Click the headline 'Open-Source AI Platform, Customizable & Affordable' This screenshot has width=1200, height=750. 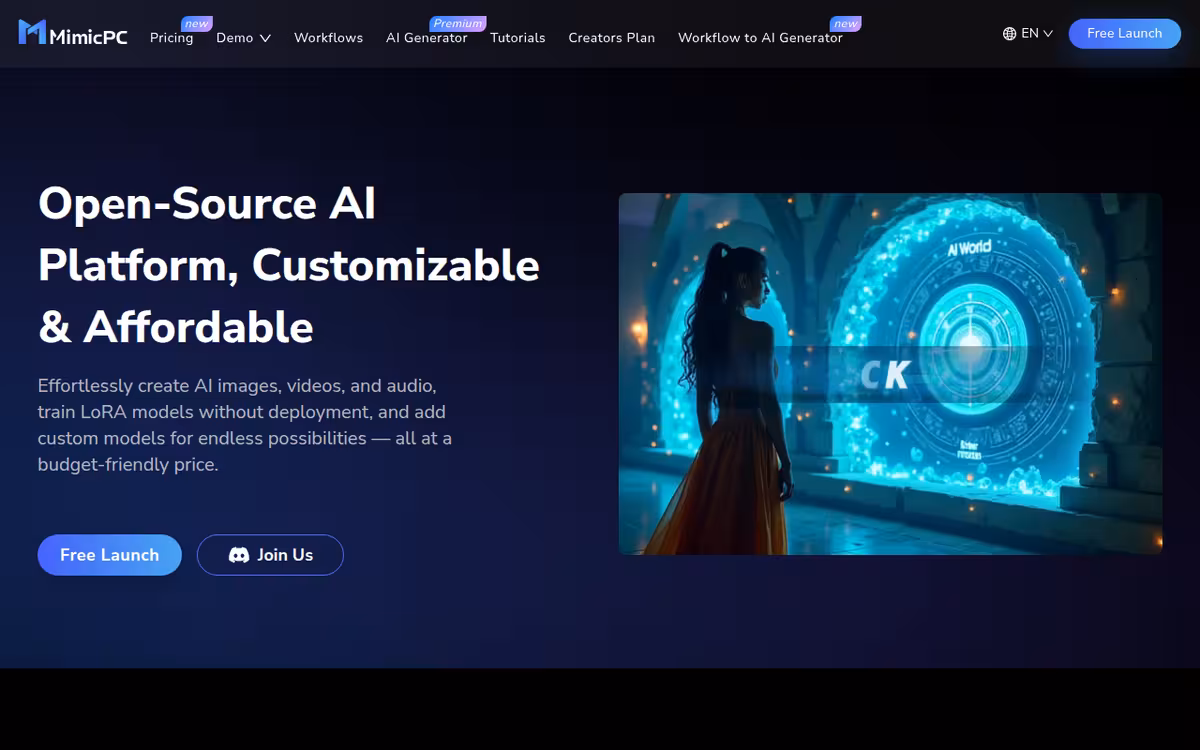(x=289, y=265)
